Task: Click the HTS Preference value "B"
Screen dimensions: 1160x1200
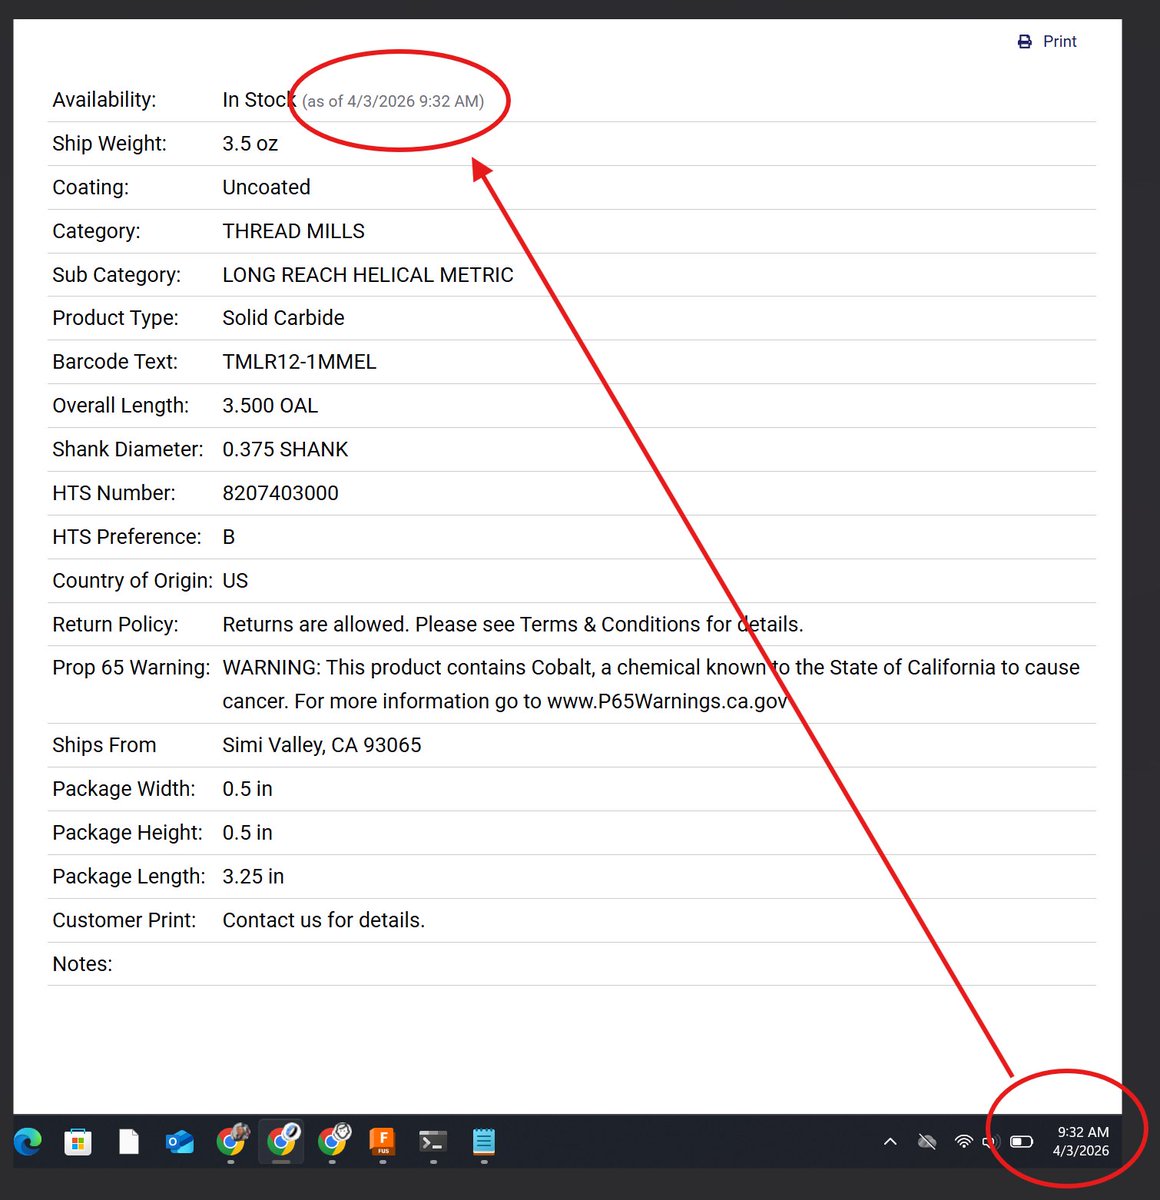Action: click(229, 537)
